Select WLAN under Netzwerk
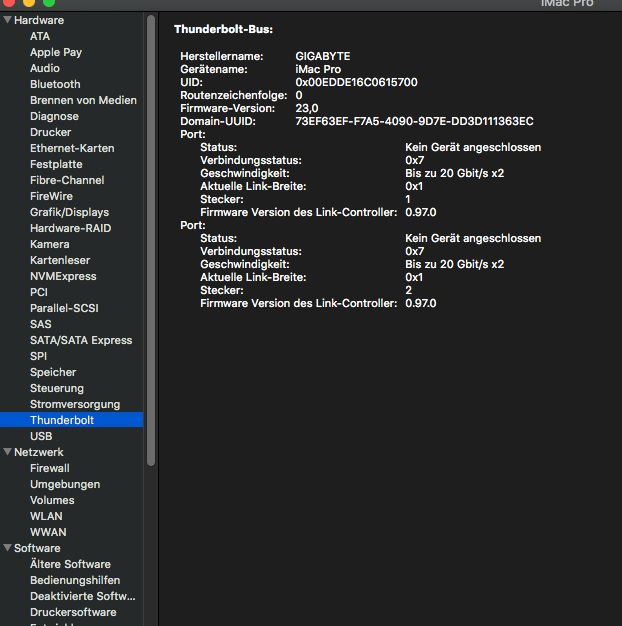Viewport: 622px width, 626px height. (x=46, y=516)
